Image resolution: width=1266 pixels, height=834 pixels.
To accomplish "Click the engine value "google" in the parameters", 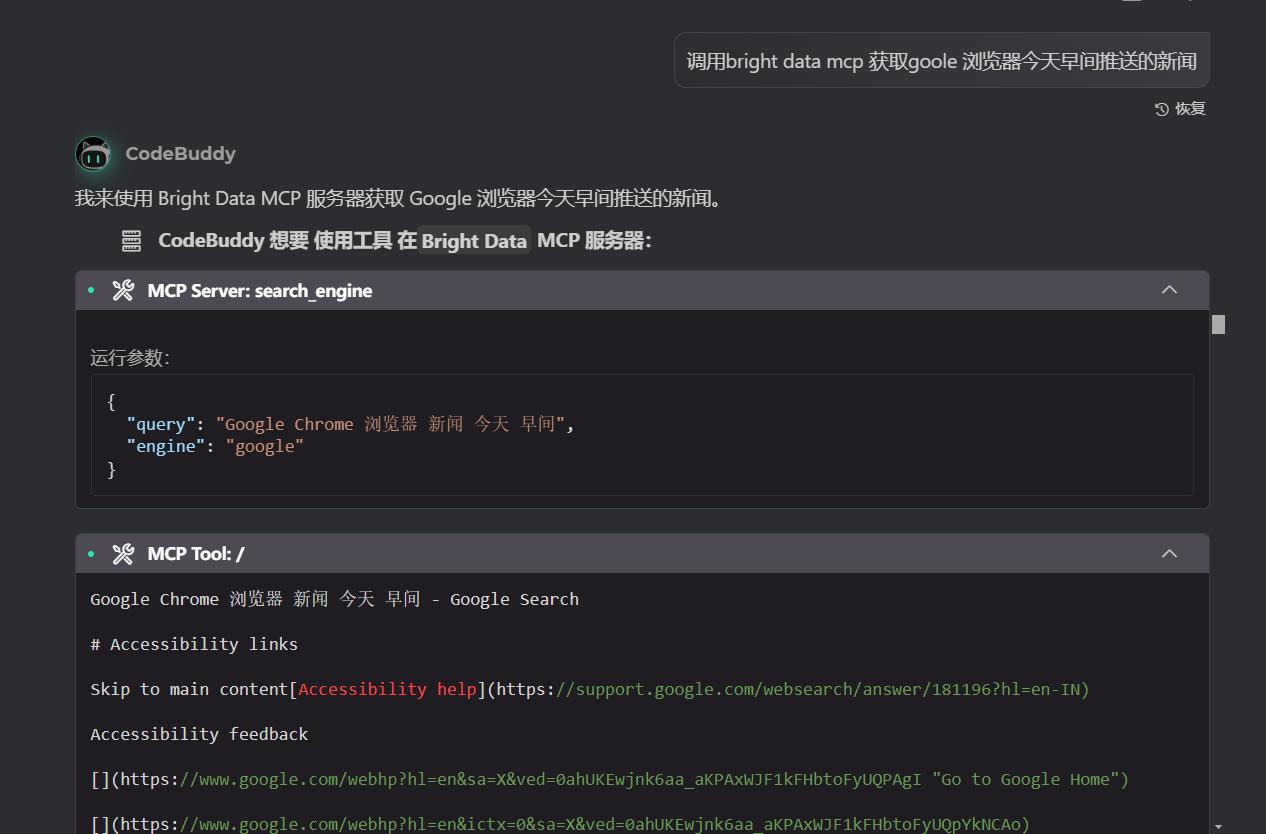I will [265, 446].
